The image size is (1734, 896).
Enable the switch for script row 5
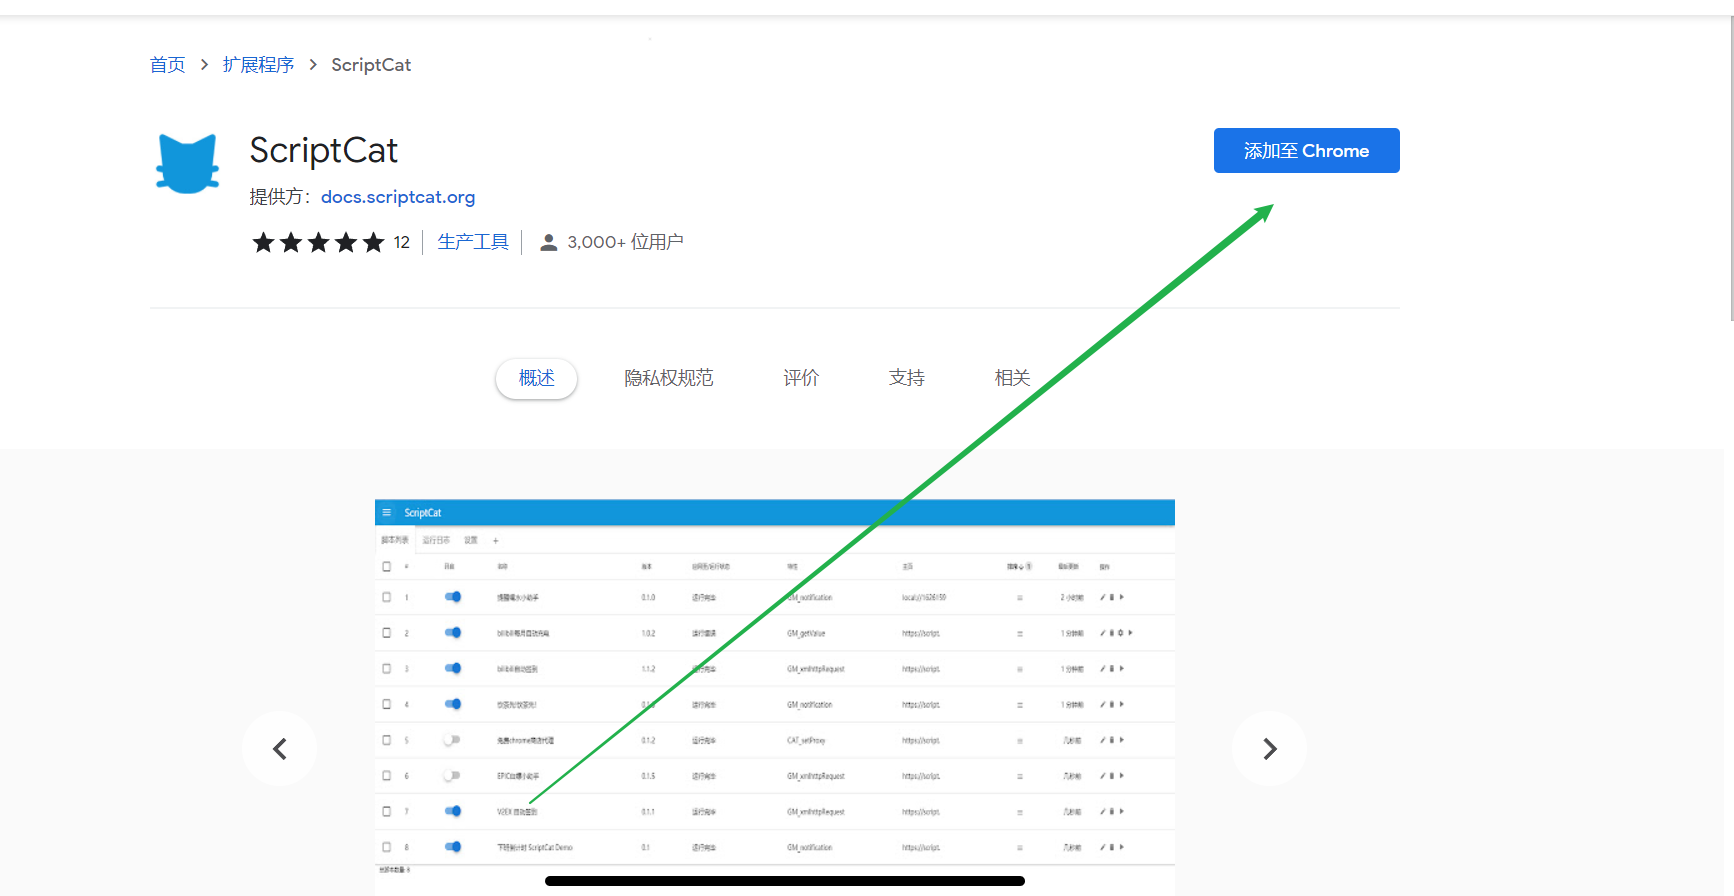click(453, 740)
